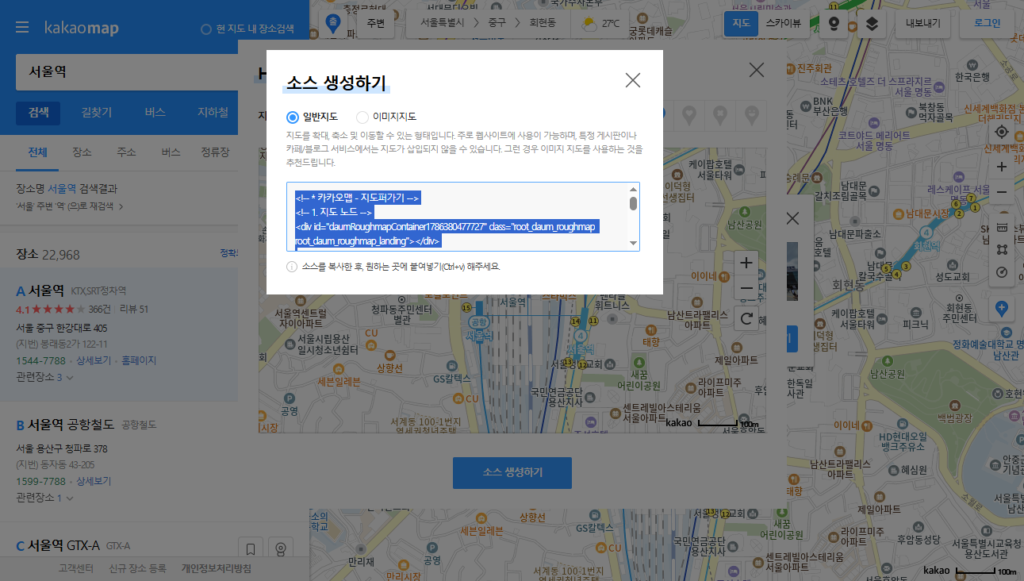Viewport: 1024px width, 581px height.
Task: Click the blue 소스 생성하기 button
Action: 512,473
